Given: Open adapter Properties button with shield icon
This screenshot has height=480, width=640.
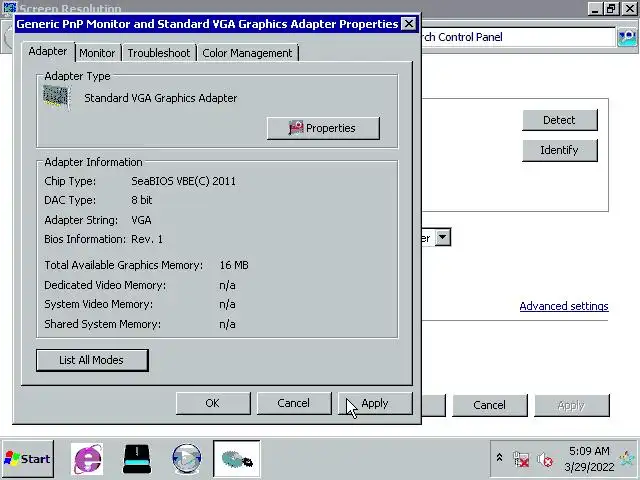Looking at the screenshot, I should click(323, 128).
